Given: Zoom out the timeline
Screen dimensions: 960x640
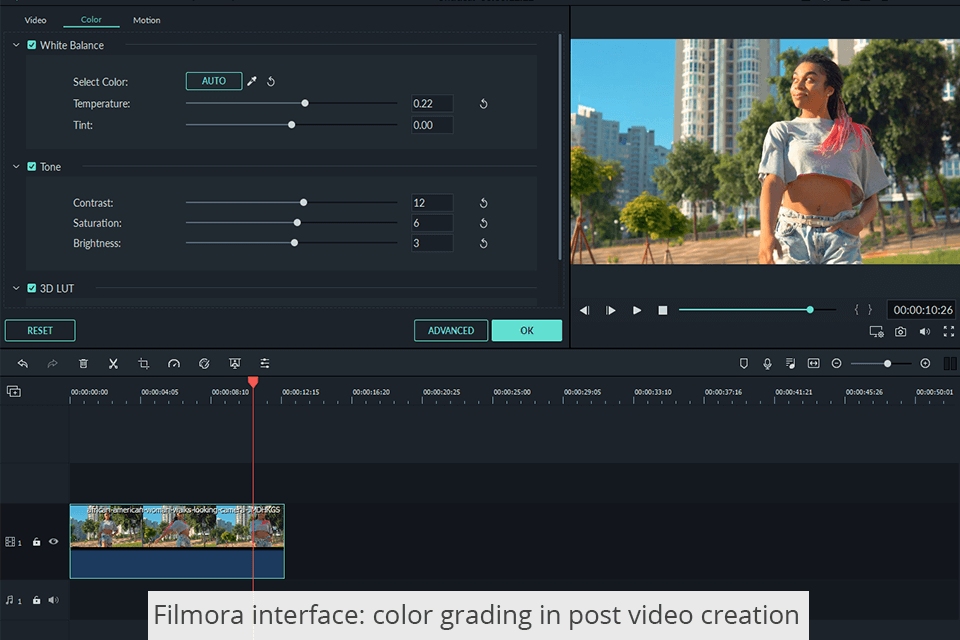Looking at the screenshot, I should pyautogui.click(x=836, y=364).
